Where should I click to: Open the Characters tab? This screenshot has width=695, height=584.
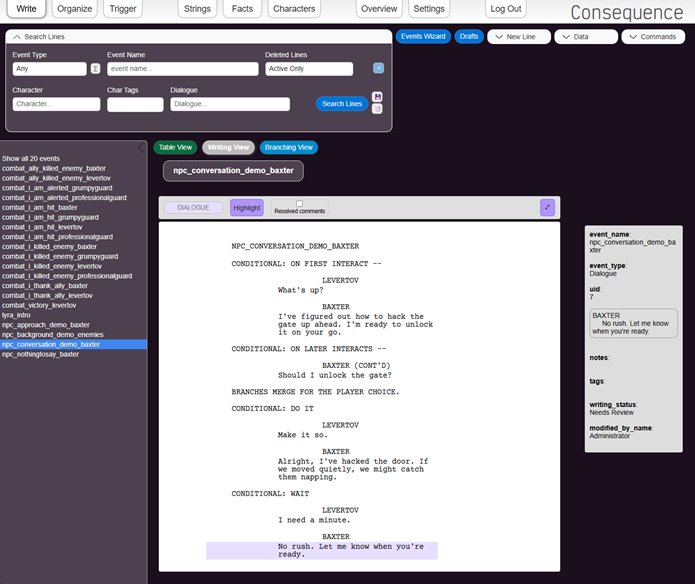click(294, 9)
